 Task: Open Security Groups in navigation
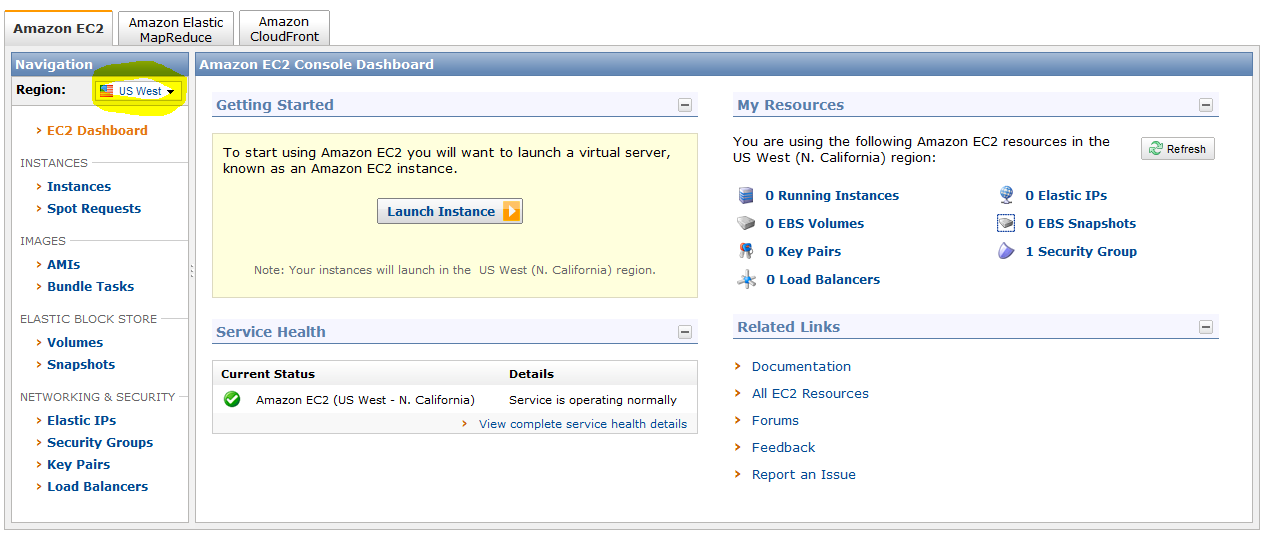[100, 443]
